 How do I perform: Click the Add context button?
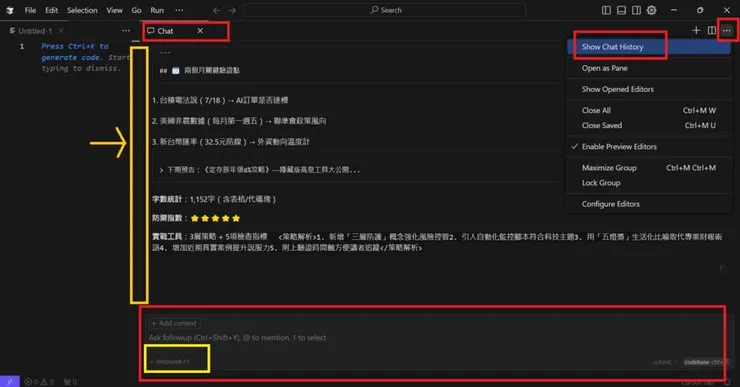tap(174, 323)
